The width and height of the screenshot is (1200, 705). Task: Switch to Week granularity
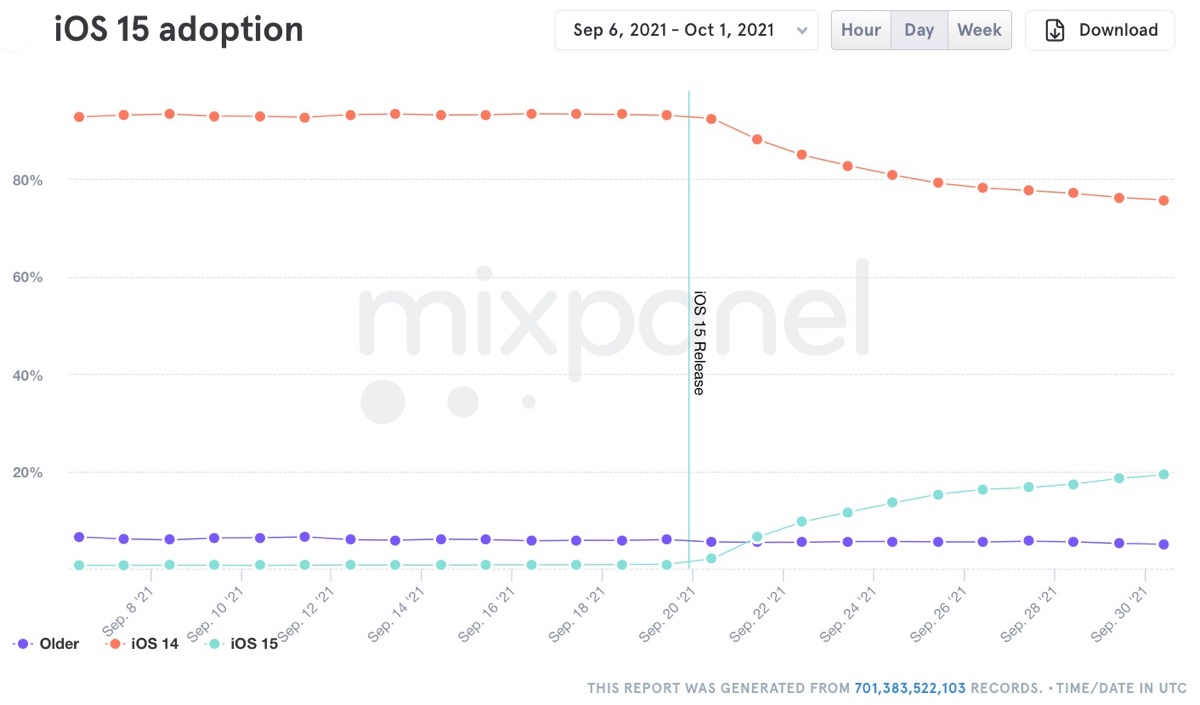[979, 30]
